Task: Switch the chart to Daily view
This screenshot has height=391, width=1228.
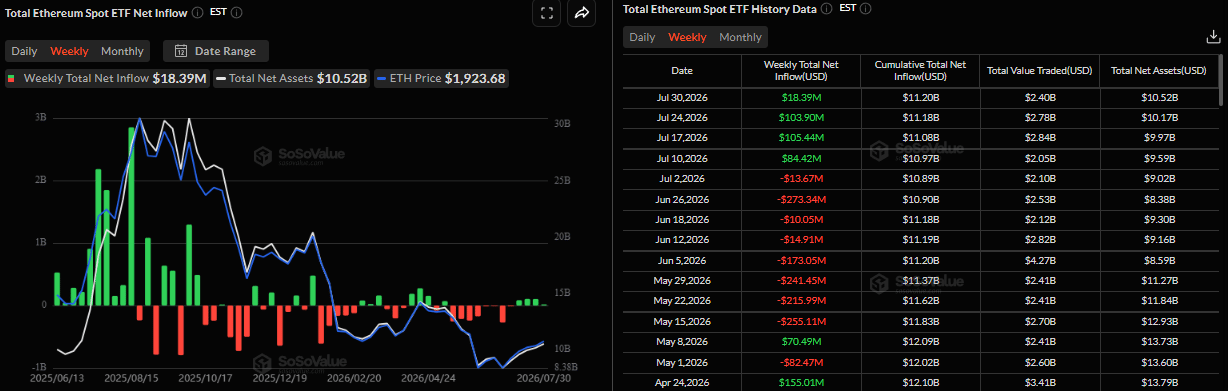Action: pyautogui.click(x=24, y=51)
